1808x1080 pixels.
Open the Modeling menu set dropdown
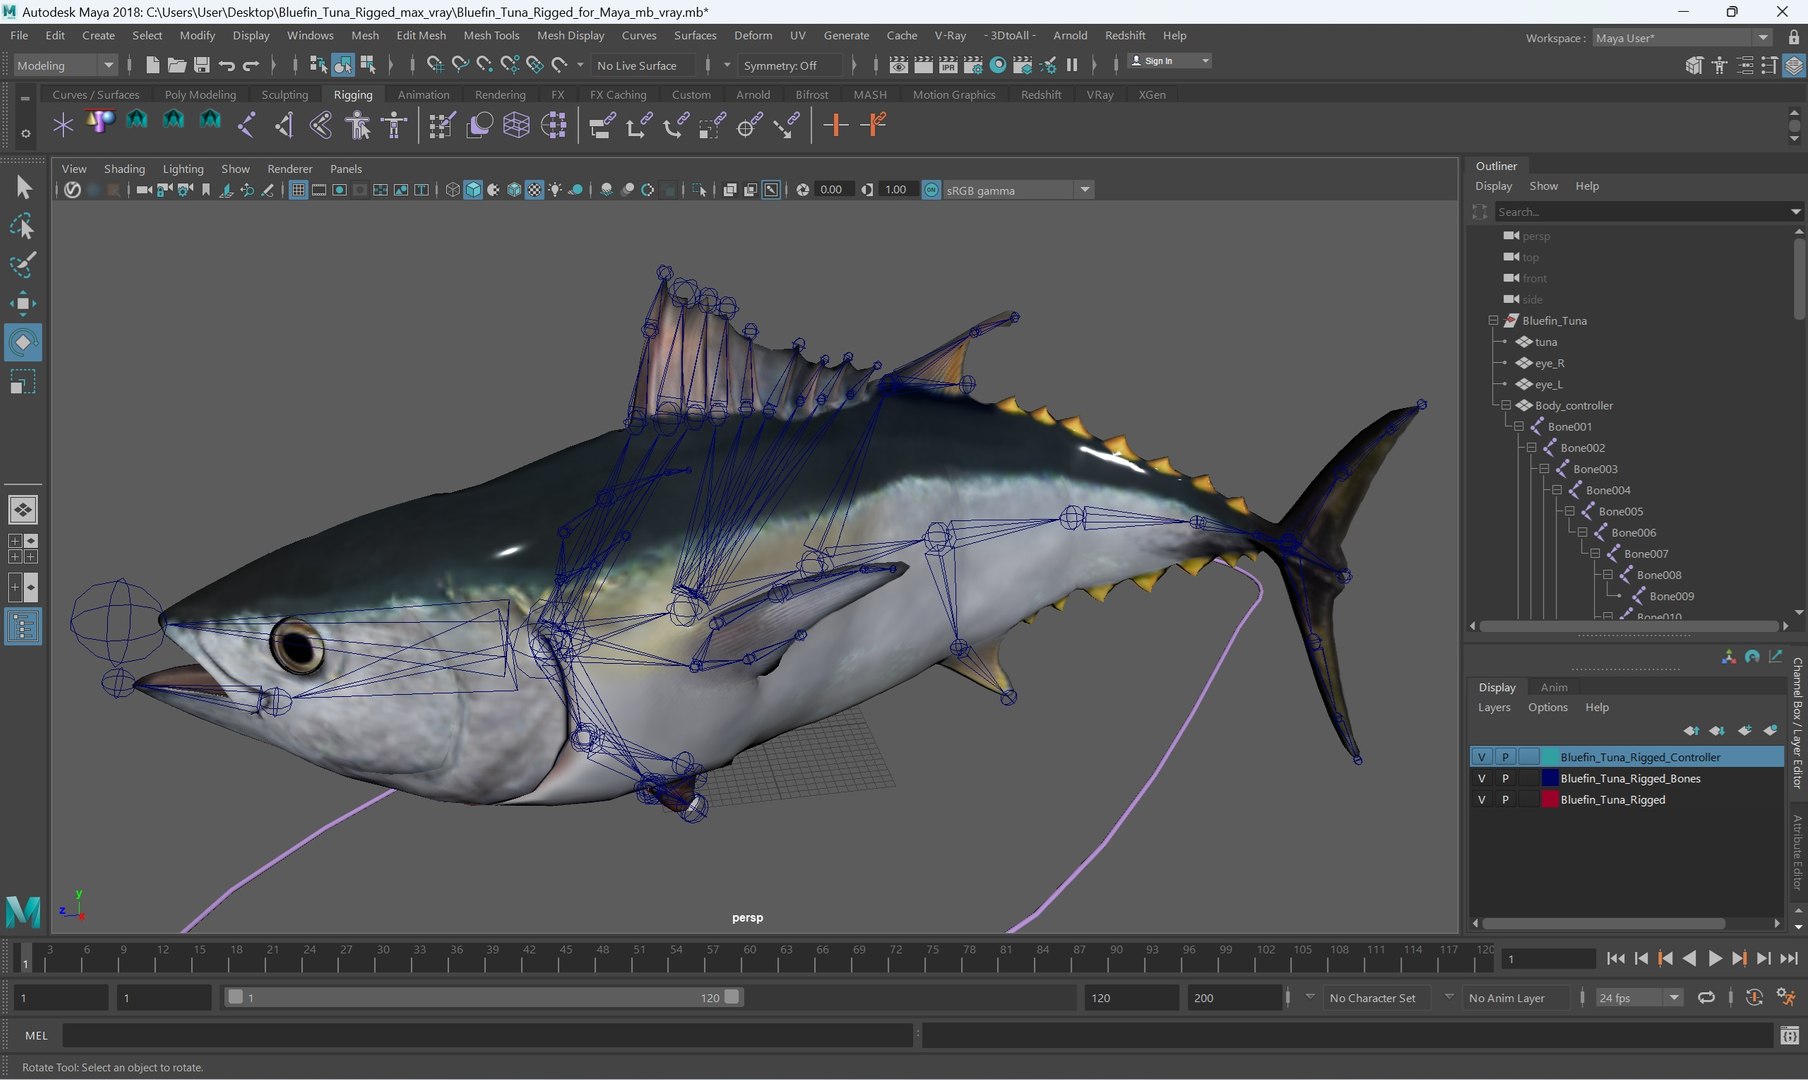click(x=65, y=65)
